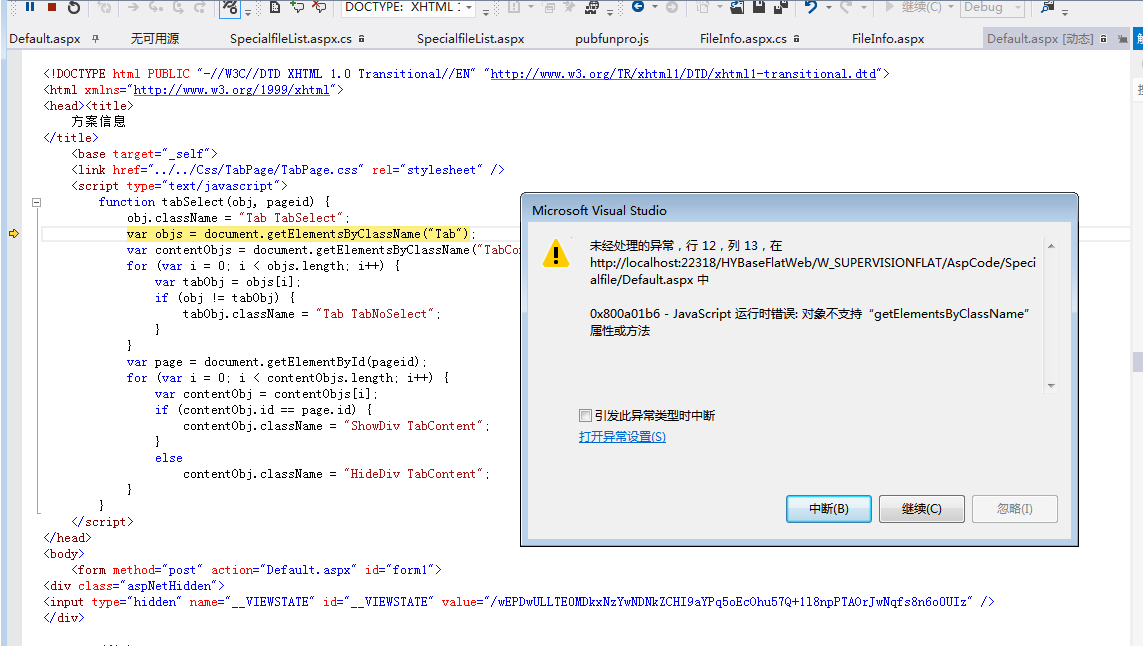Click the Save All icon
The image size is (1143, 646).
[x=779, y=8]
